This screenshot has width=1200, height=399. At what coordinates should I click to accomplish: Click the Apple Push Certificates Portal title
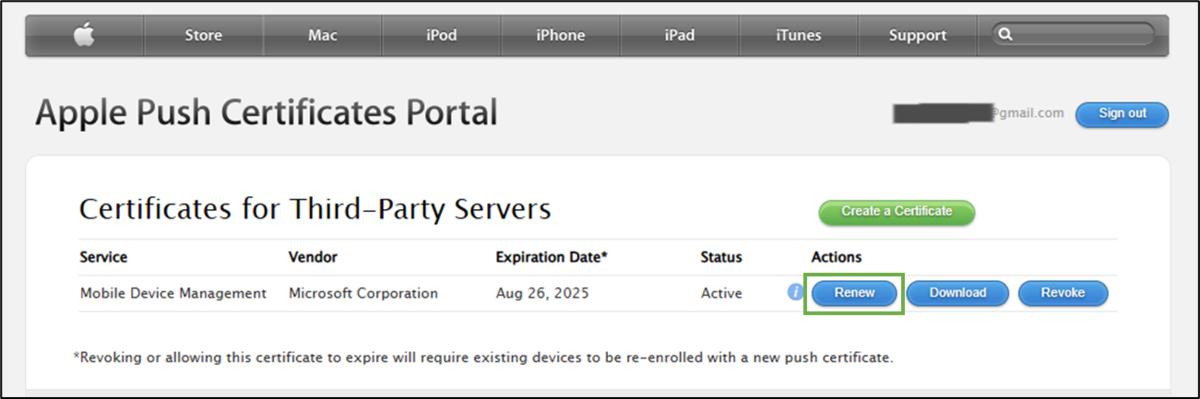tap(266, 113)
